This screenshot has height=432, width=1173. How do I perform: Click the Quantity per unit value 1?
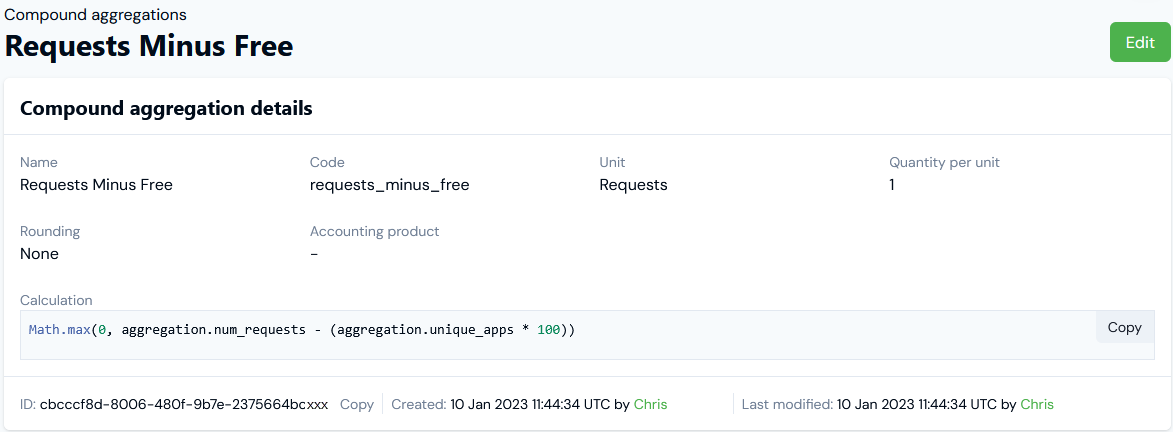click(892, 185)
